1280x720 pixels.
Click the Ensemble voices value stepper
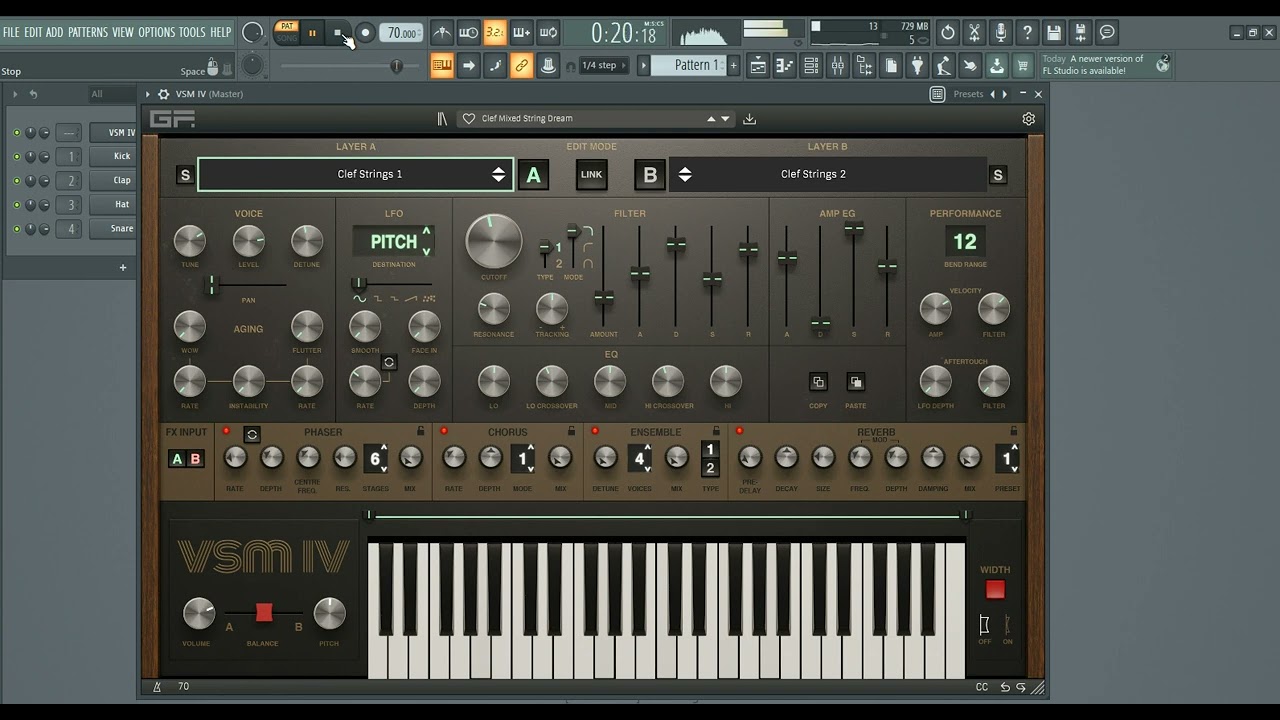point(640,459)
